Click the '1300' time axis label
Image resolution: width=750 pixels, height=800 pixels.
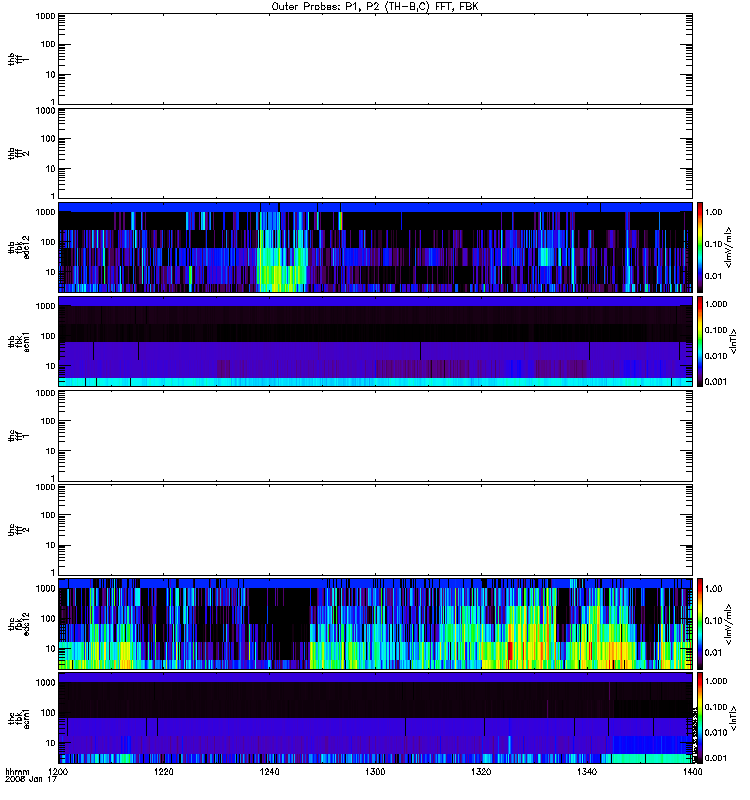pos(375,771)
